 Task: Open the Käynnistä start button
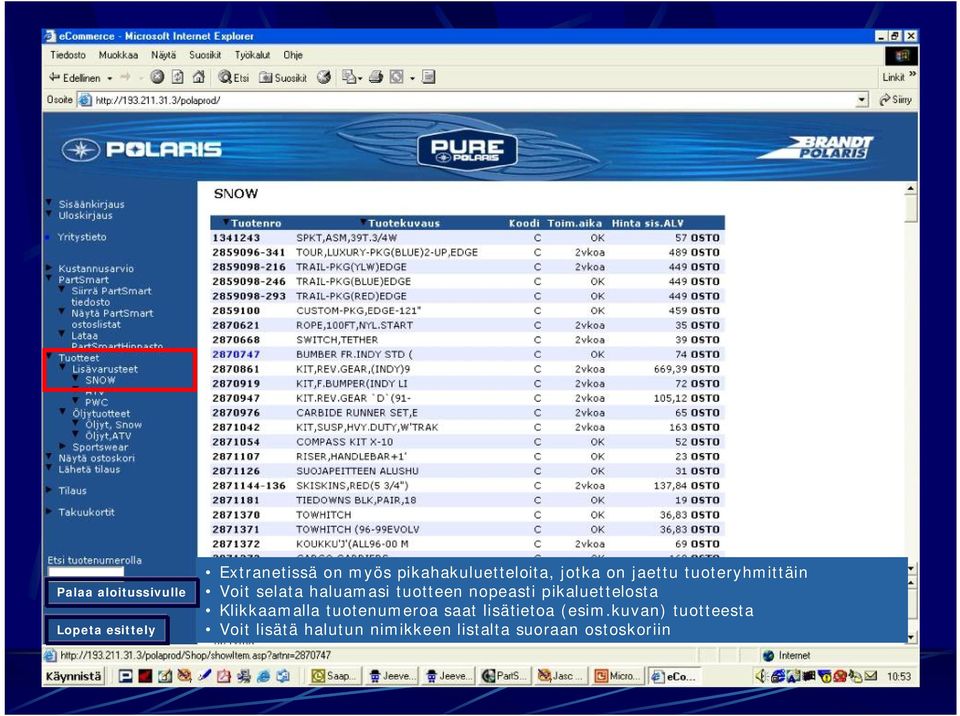[x=73, y=676]
